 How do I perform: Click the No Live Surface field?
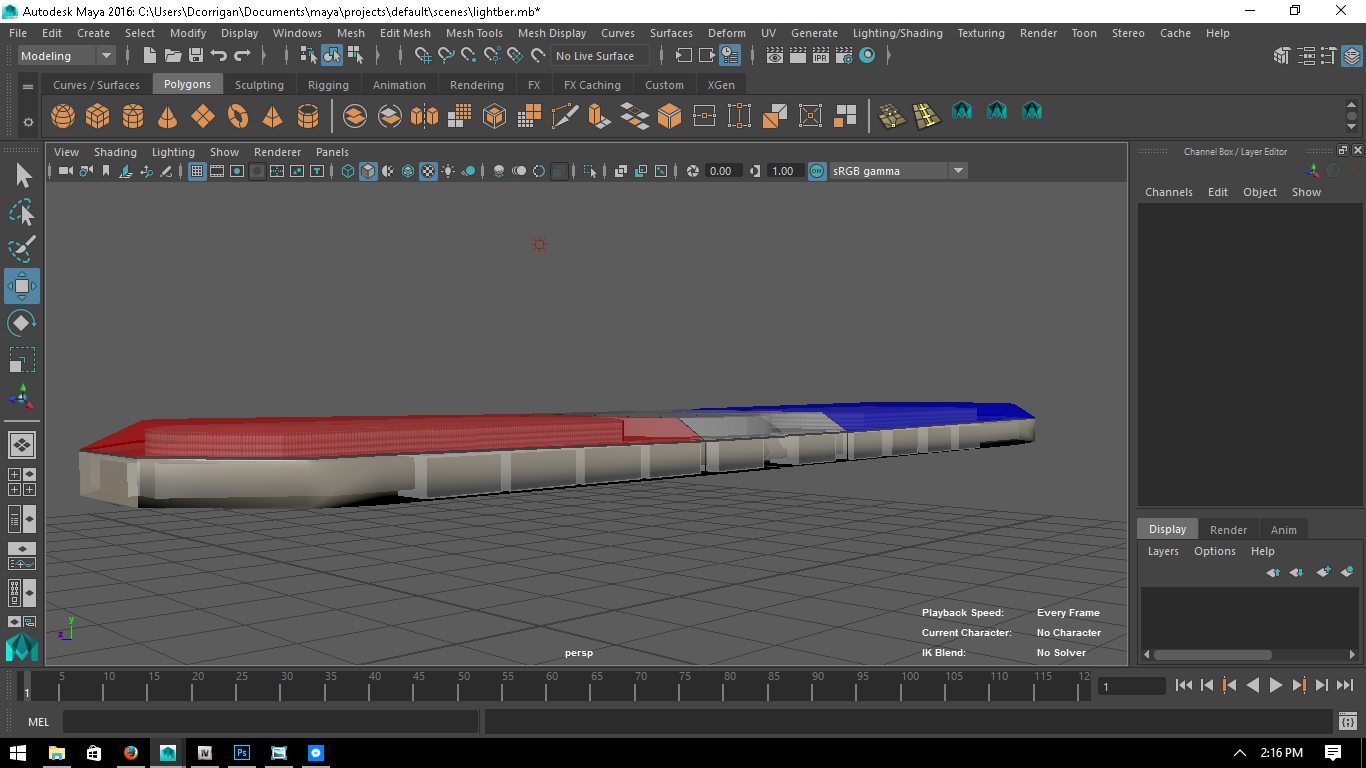click(595, 56)
